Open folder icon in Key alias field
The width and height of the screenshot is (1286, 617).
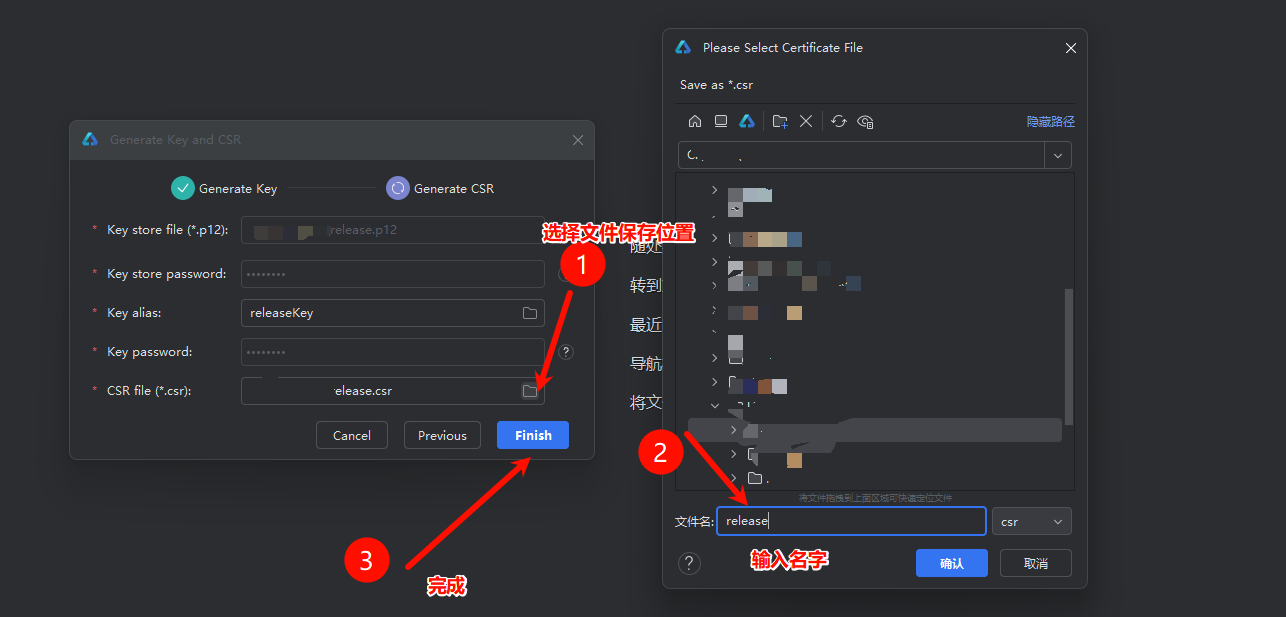pyautogui.click(x=530, y=313)
